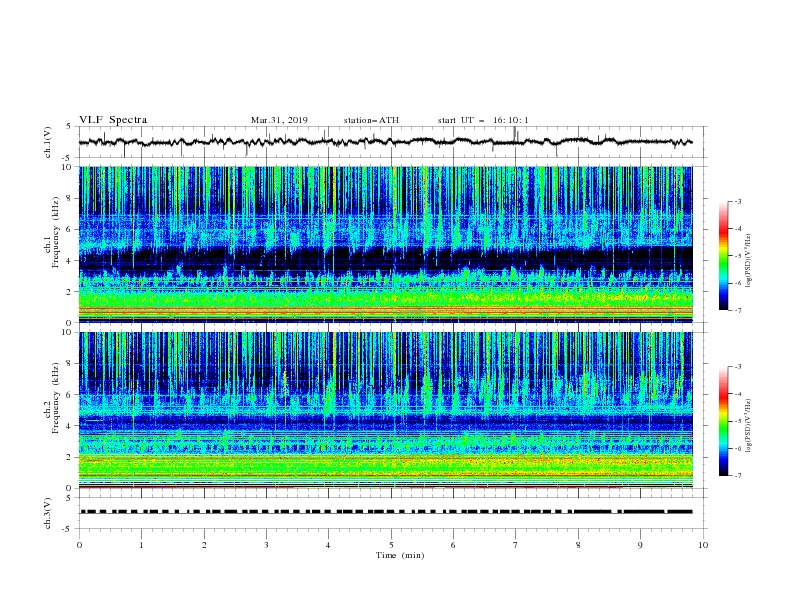The image size is (792, 612).
Task: Click the "-4" tick on the ch.2 colorbar
Action: tap(737, 394)
